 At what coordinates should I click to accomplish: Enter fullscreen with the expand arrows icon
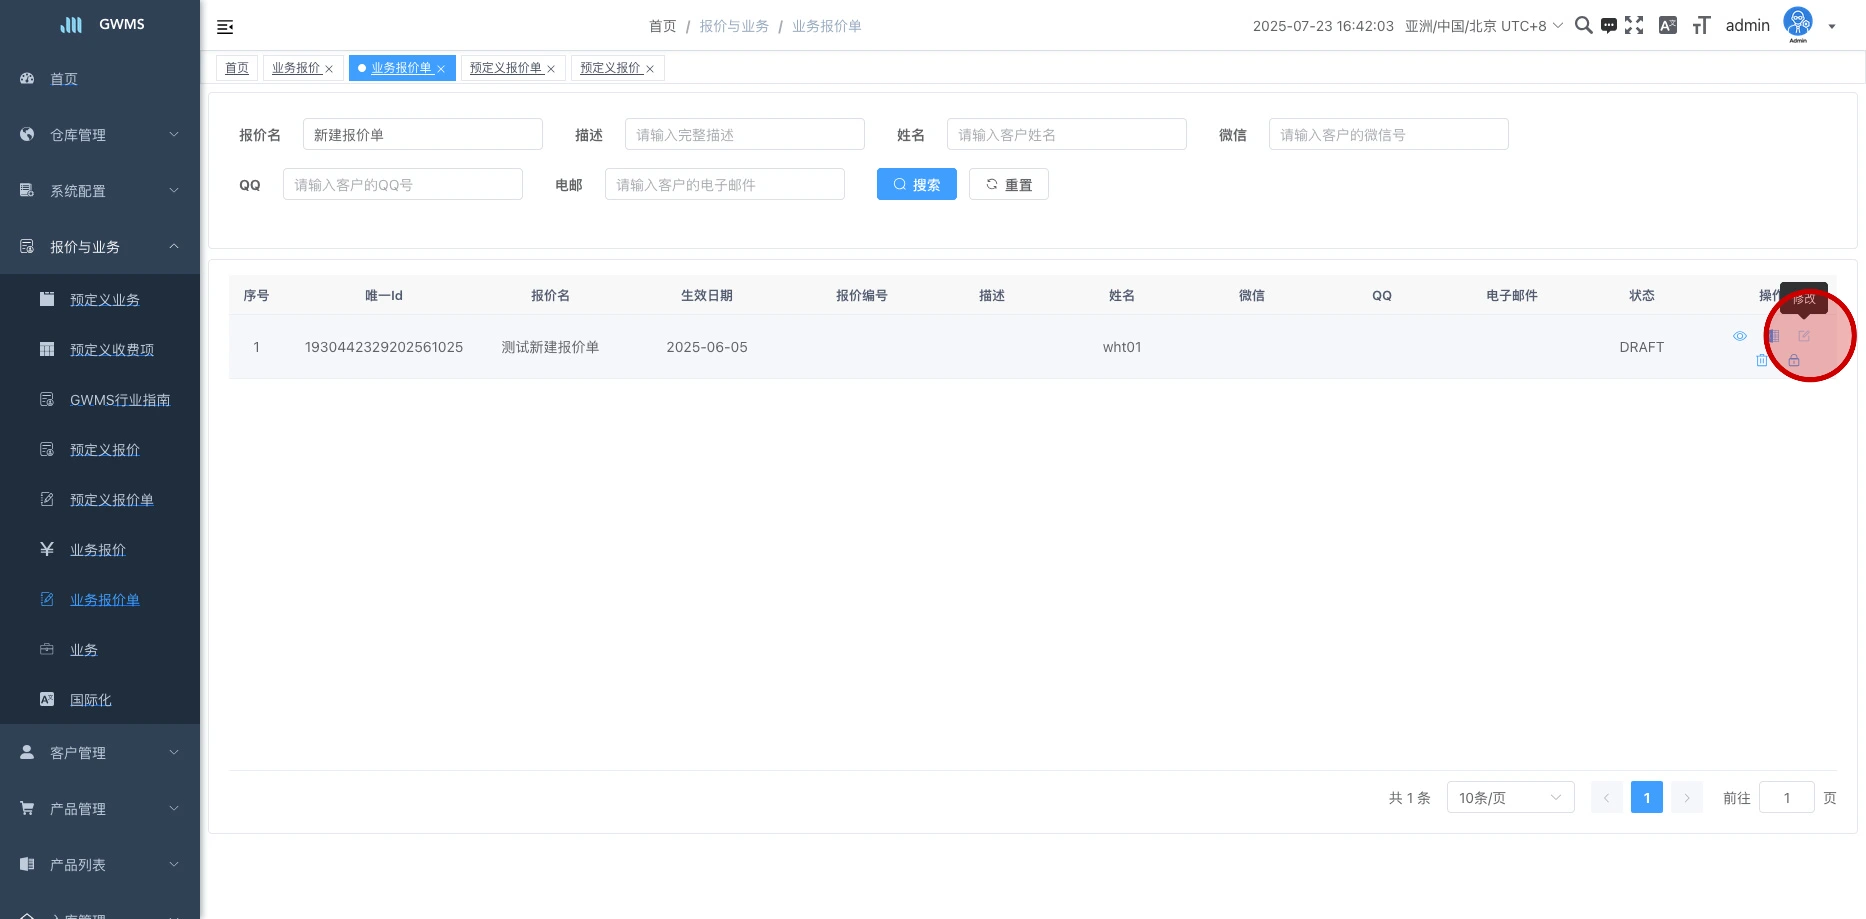[x=1634, y=26]
